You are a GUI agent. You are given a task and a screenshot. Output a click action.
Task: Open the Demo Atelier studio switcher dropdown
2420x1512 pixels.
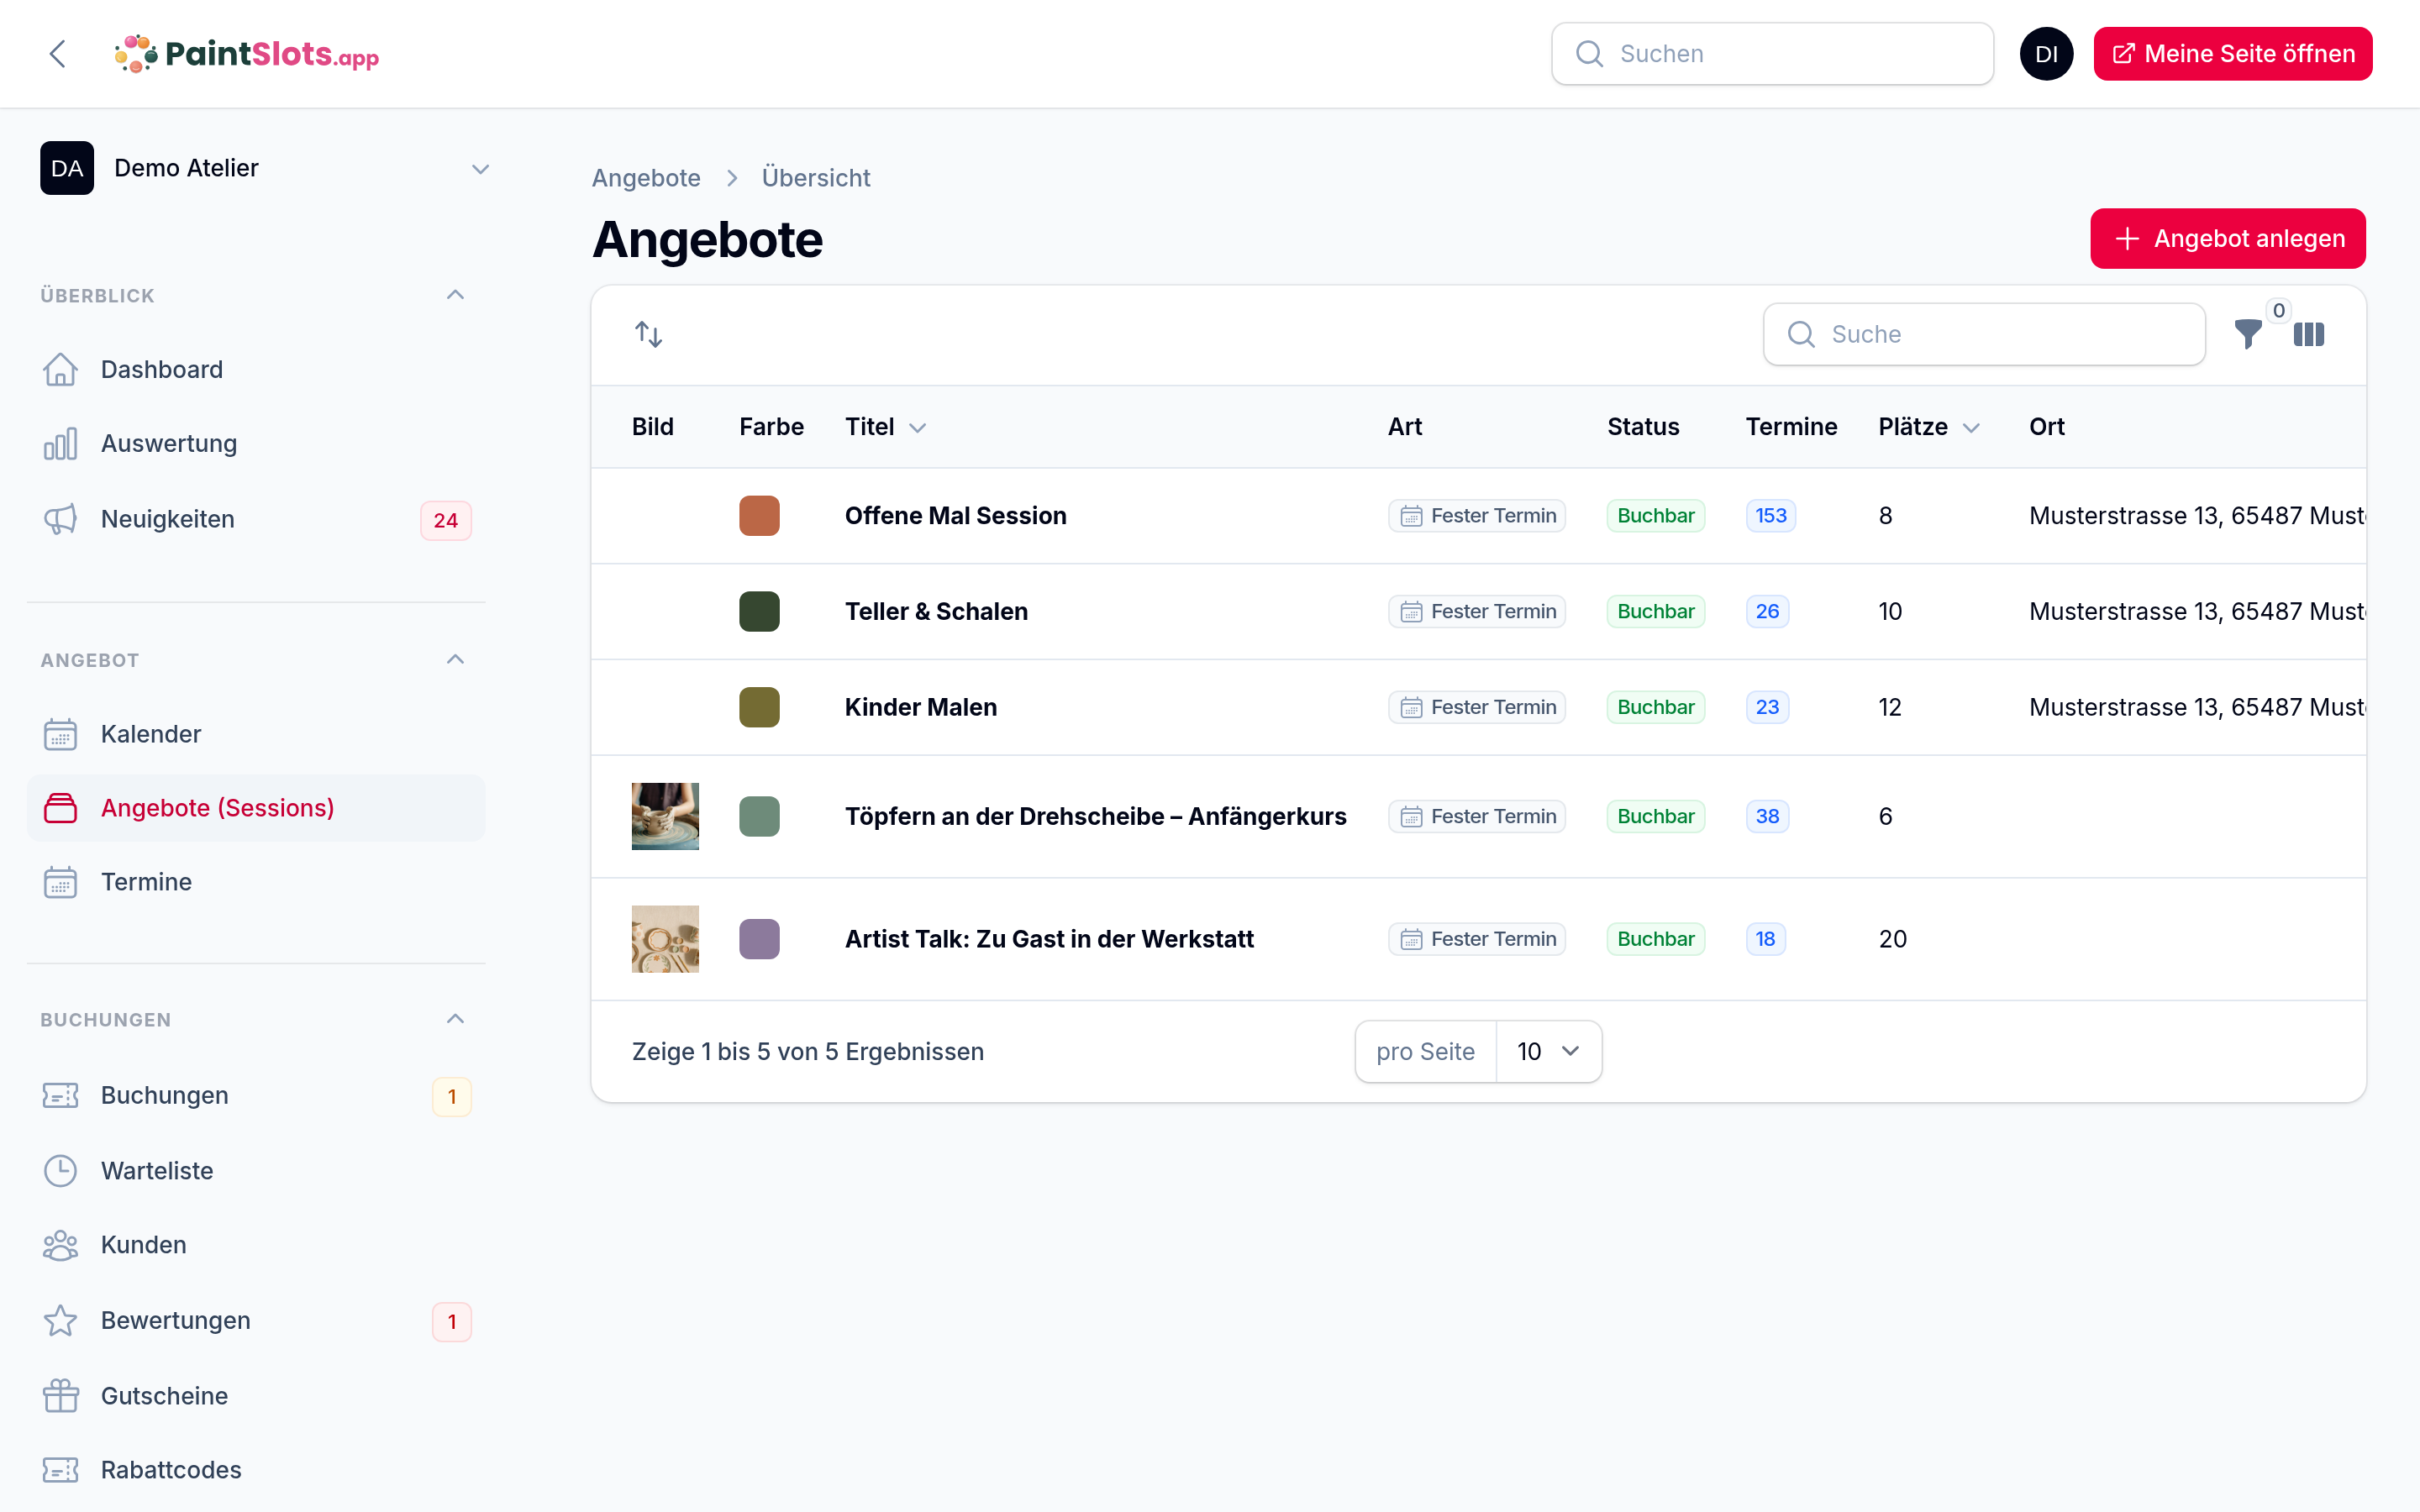(x=265, y=168)
